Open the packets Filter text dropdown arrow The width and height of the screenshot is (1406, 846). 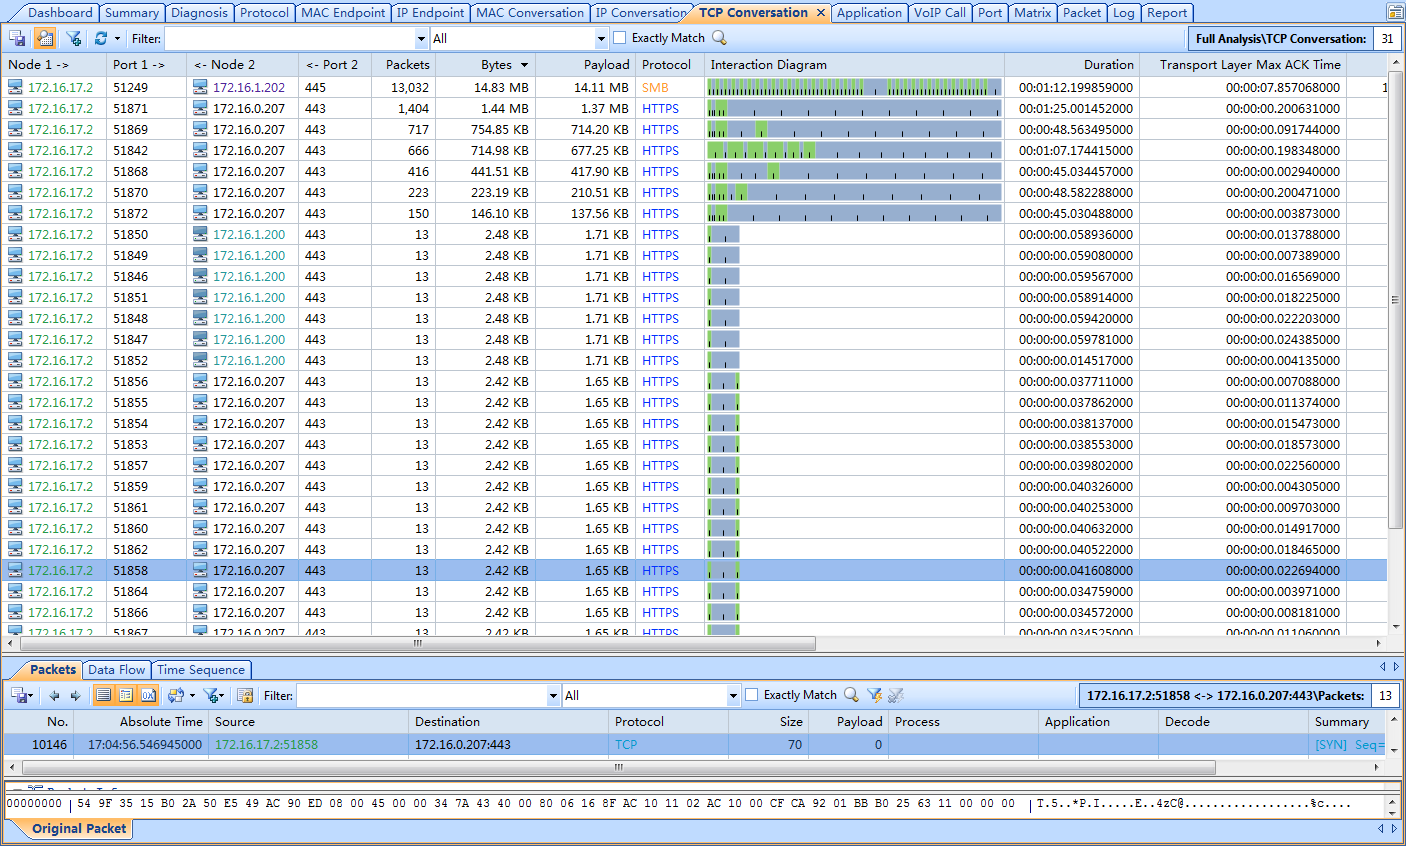click(x=553, y=696)
